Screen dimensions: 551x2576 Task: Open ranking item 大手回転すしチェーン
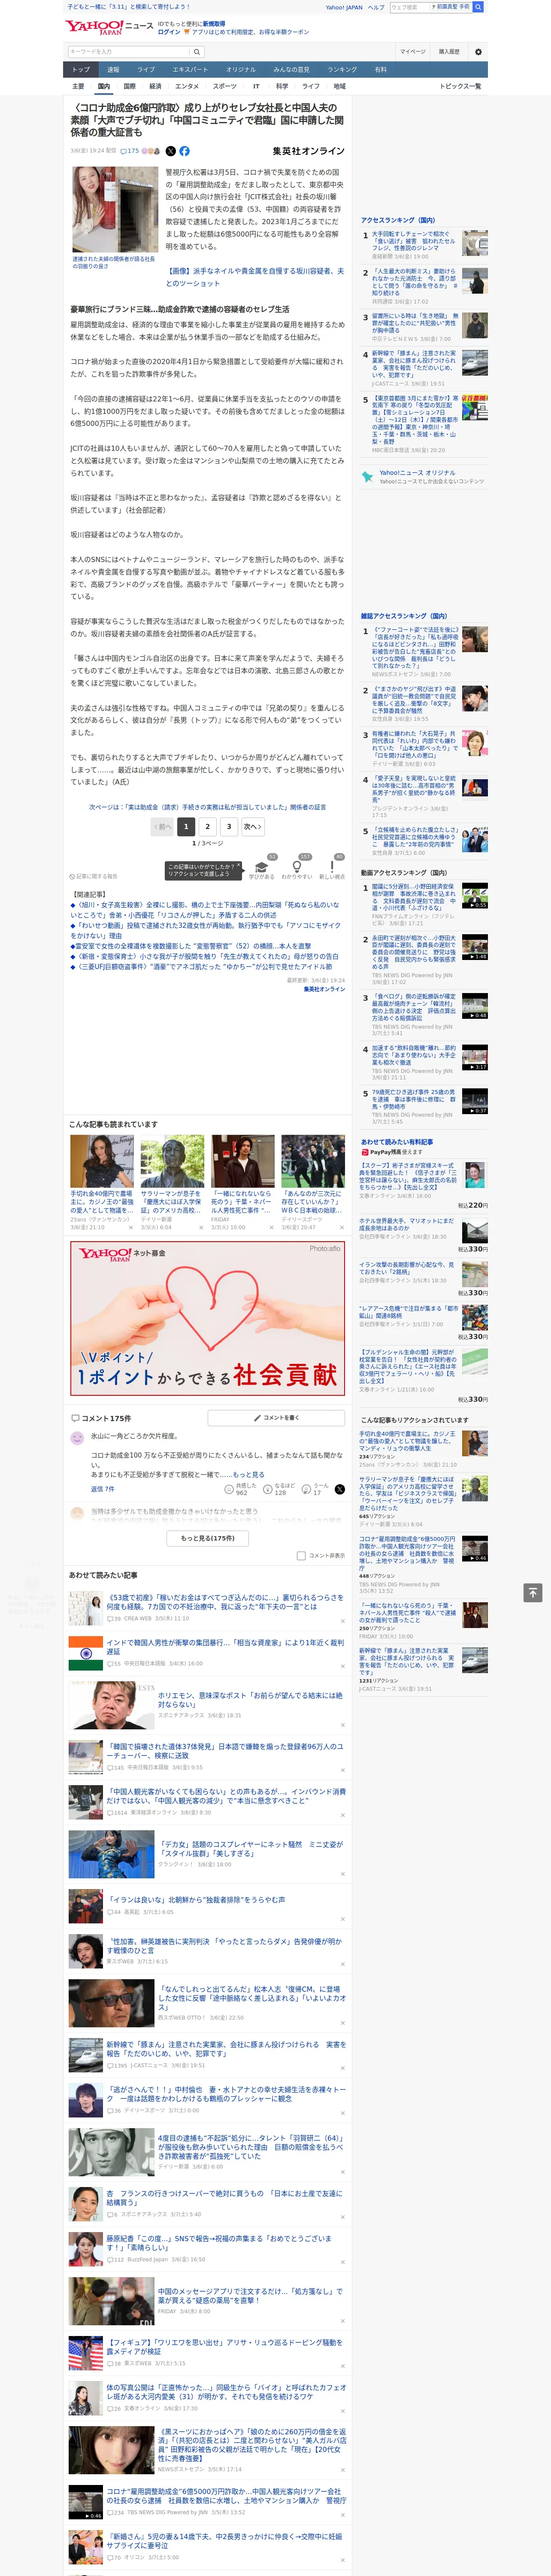coord(414,240)
